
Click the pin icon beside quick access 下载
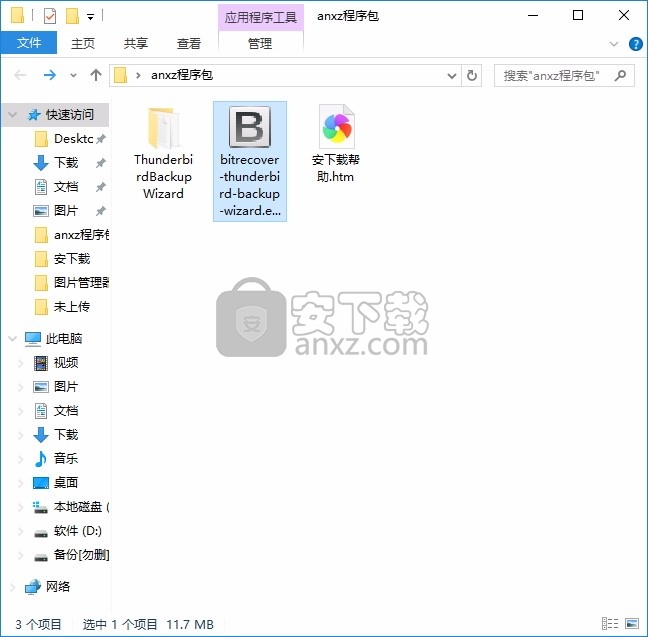(101, 163)
